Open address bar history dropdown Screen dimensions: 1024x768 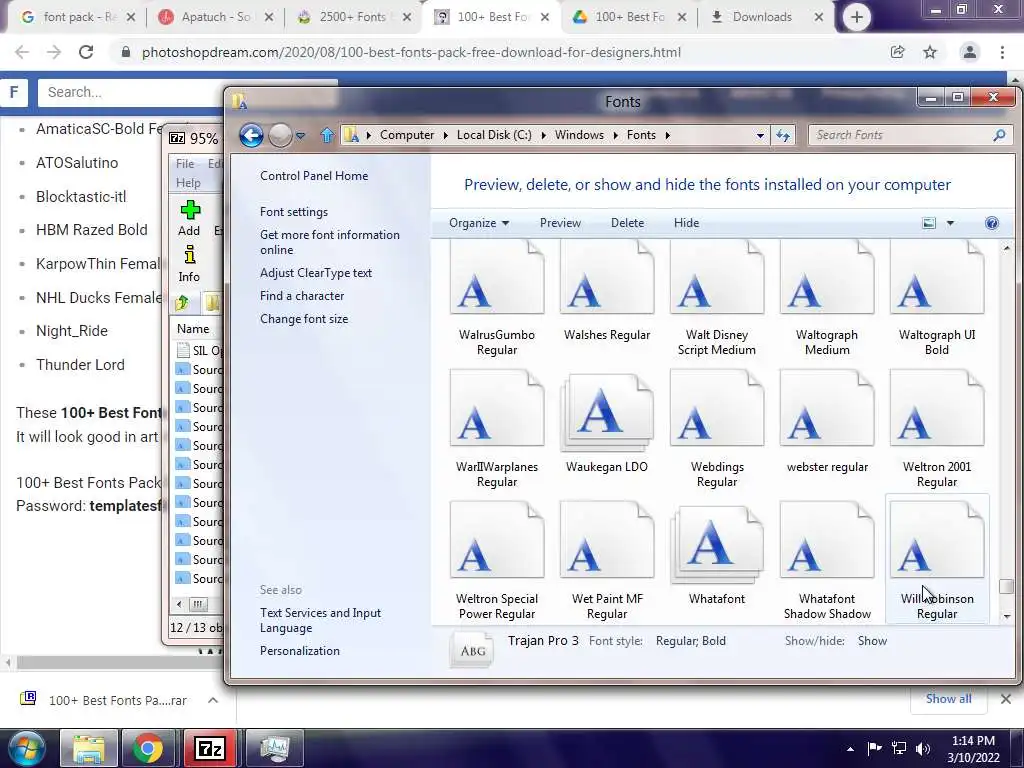point(760,135)
